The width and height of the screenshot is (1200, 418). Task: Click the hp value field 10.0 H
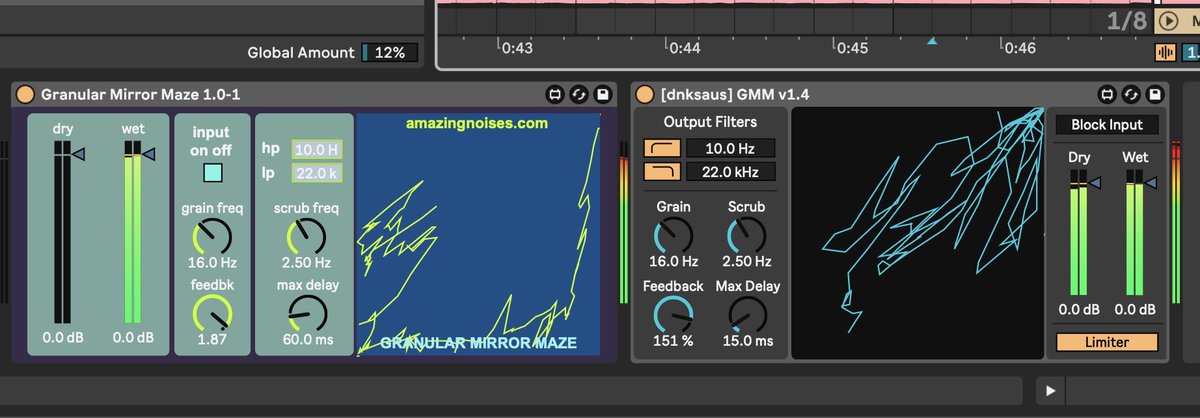pos(315,149)
